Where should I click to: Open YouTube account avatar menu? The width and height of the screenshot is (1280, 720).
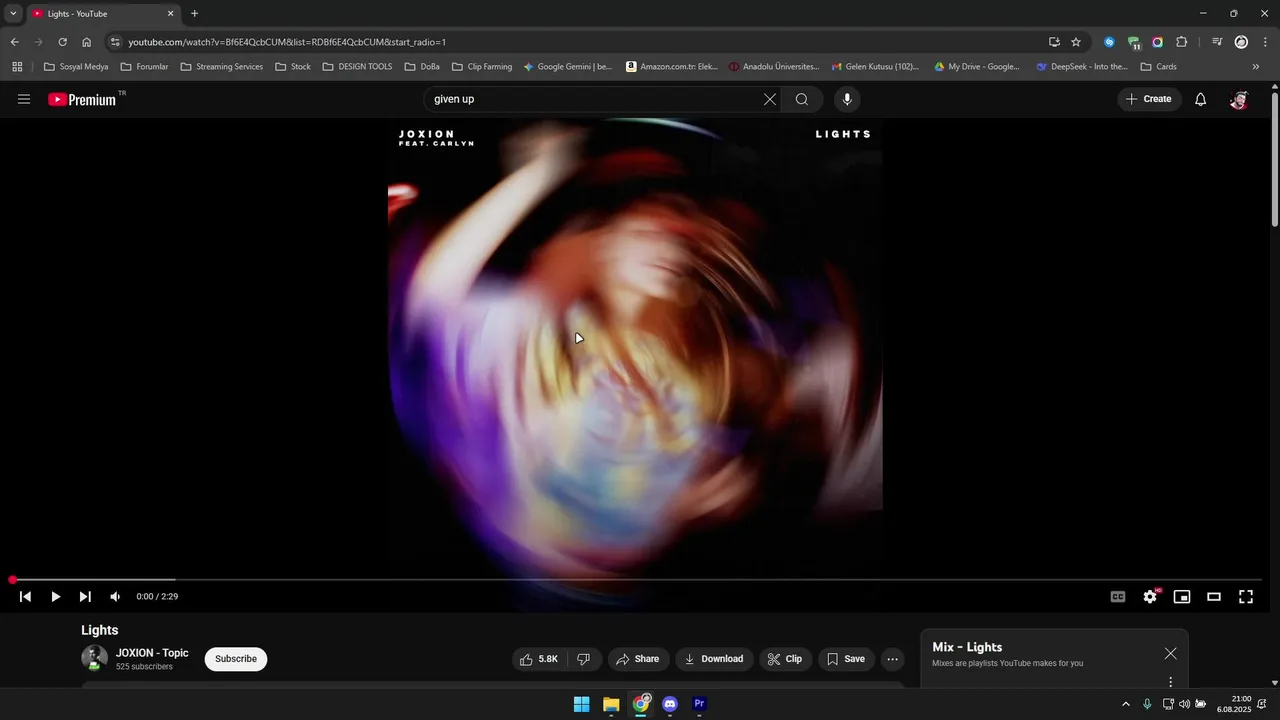click(x=1239, y=99)
